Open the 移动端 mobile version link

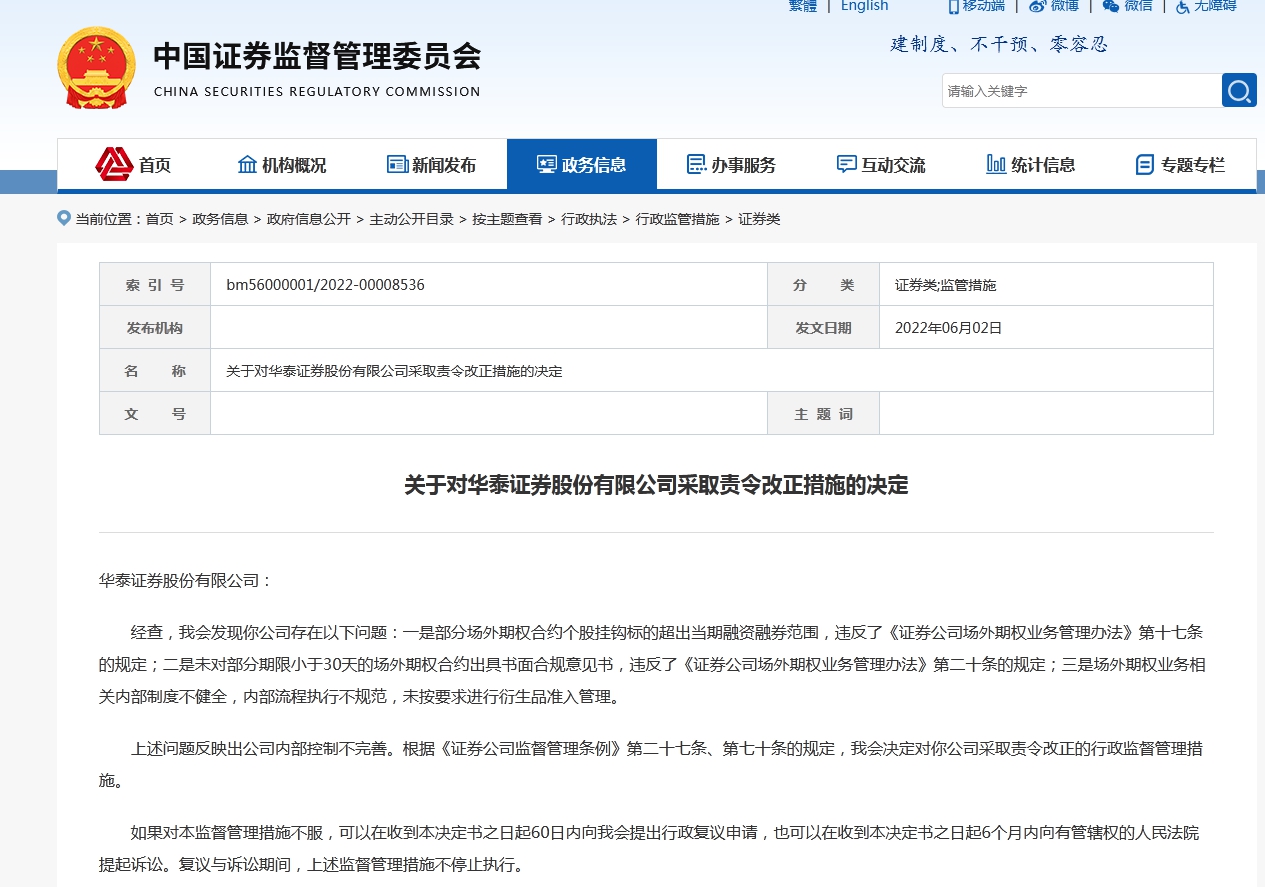click(976, 6)
